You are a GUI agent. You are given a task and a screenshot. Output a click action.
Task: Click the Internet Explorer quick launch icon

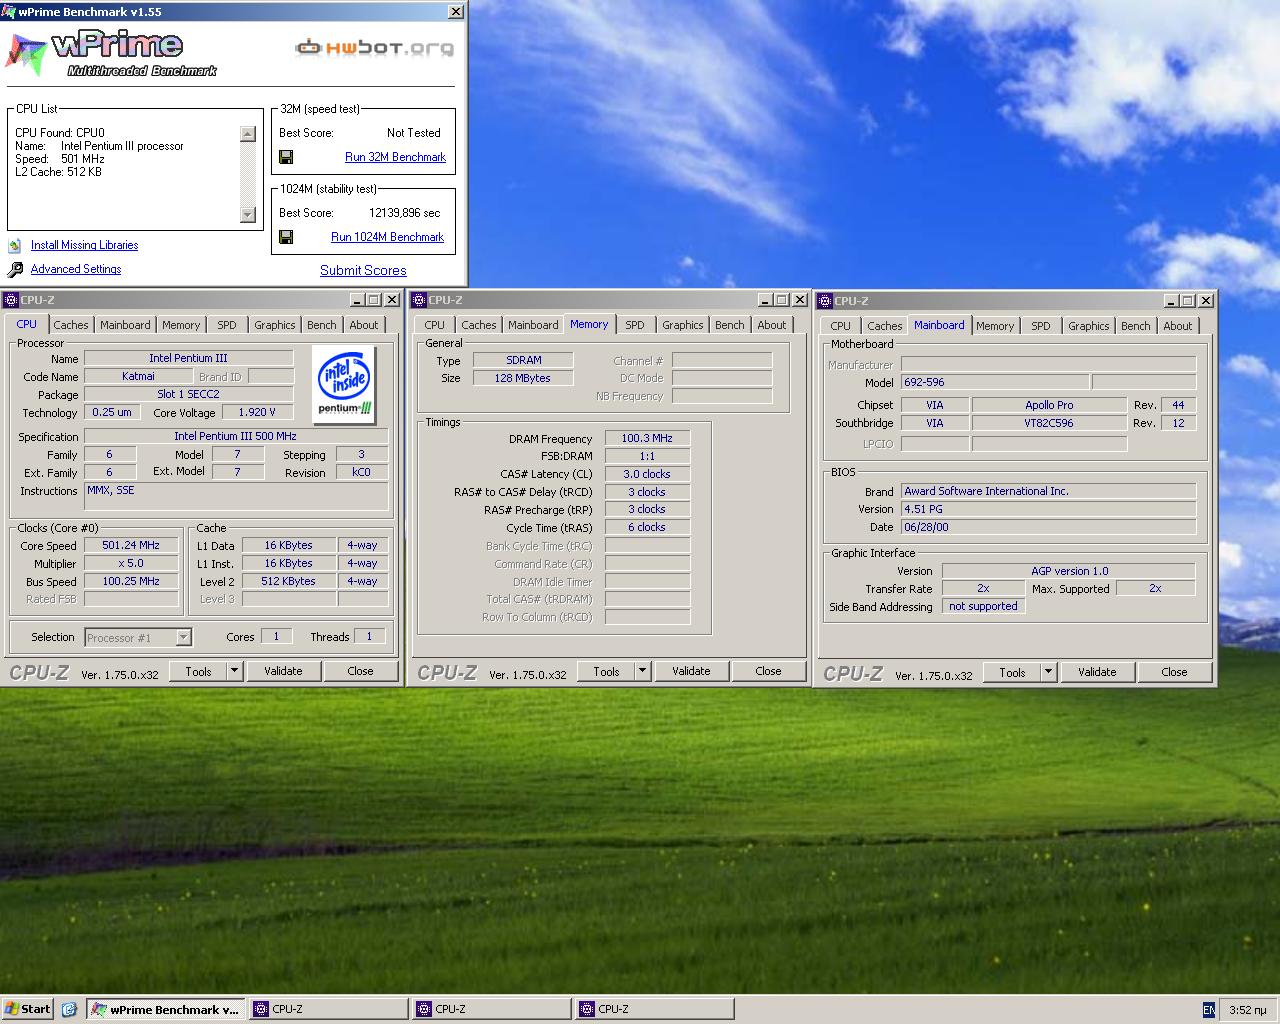tap(69, 1009)
